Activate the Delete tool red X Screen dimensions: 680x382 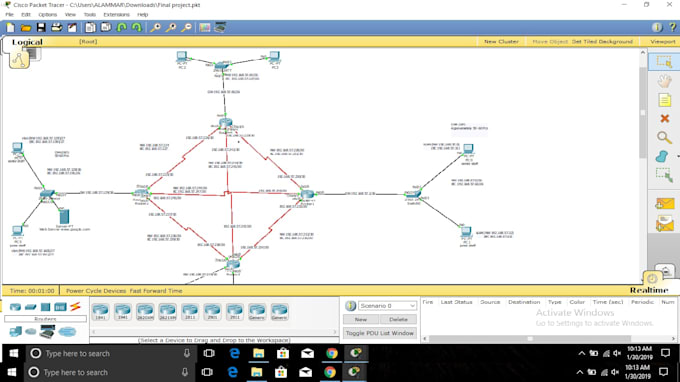(x=664, y=118)
